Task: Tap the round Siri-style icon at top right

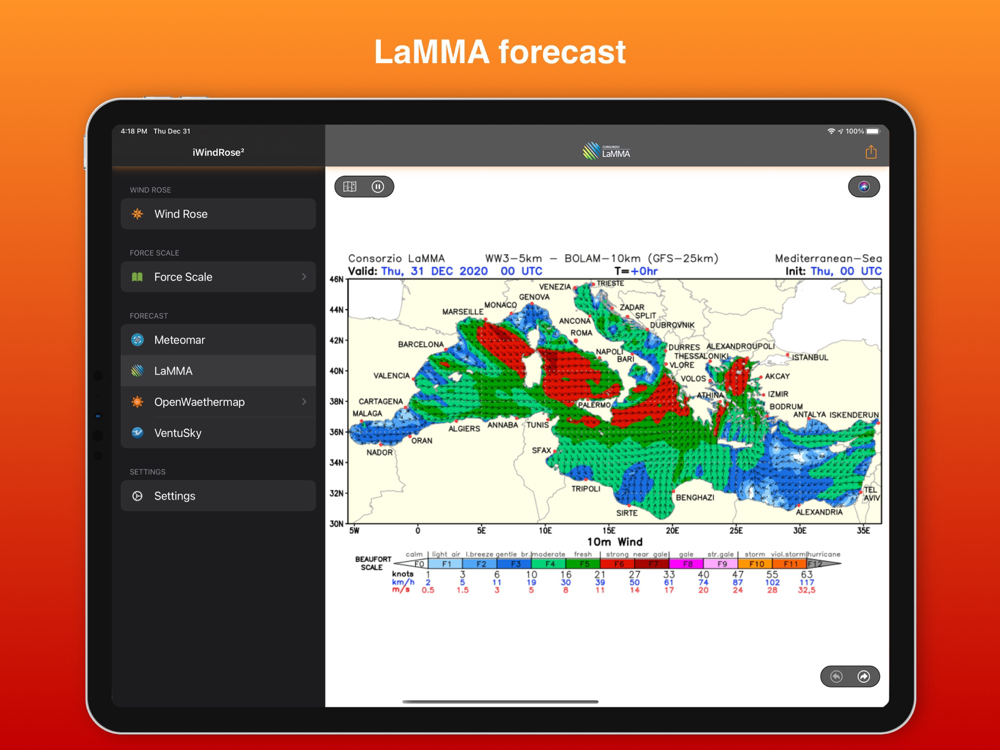Action: tap(864, 187)
